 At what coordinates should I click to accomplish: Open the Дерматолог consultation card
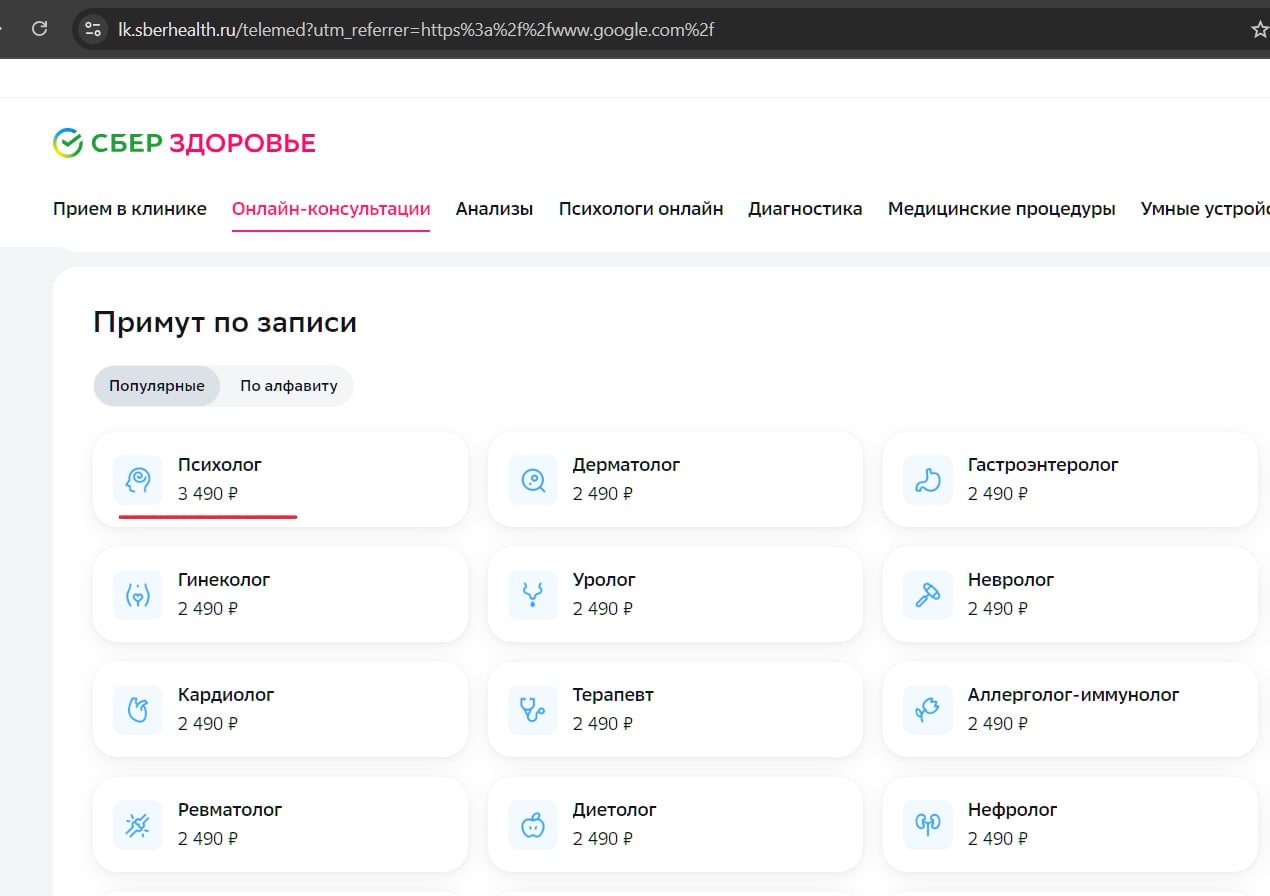coord(675,480)
